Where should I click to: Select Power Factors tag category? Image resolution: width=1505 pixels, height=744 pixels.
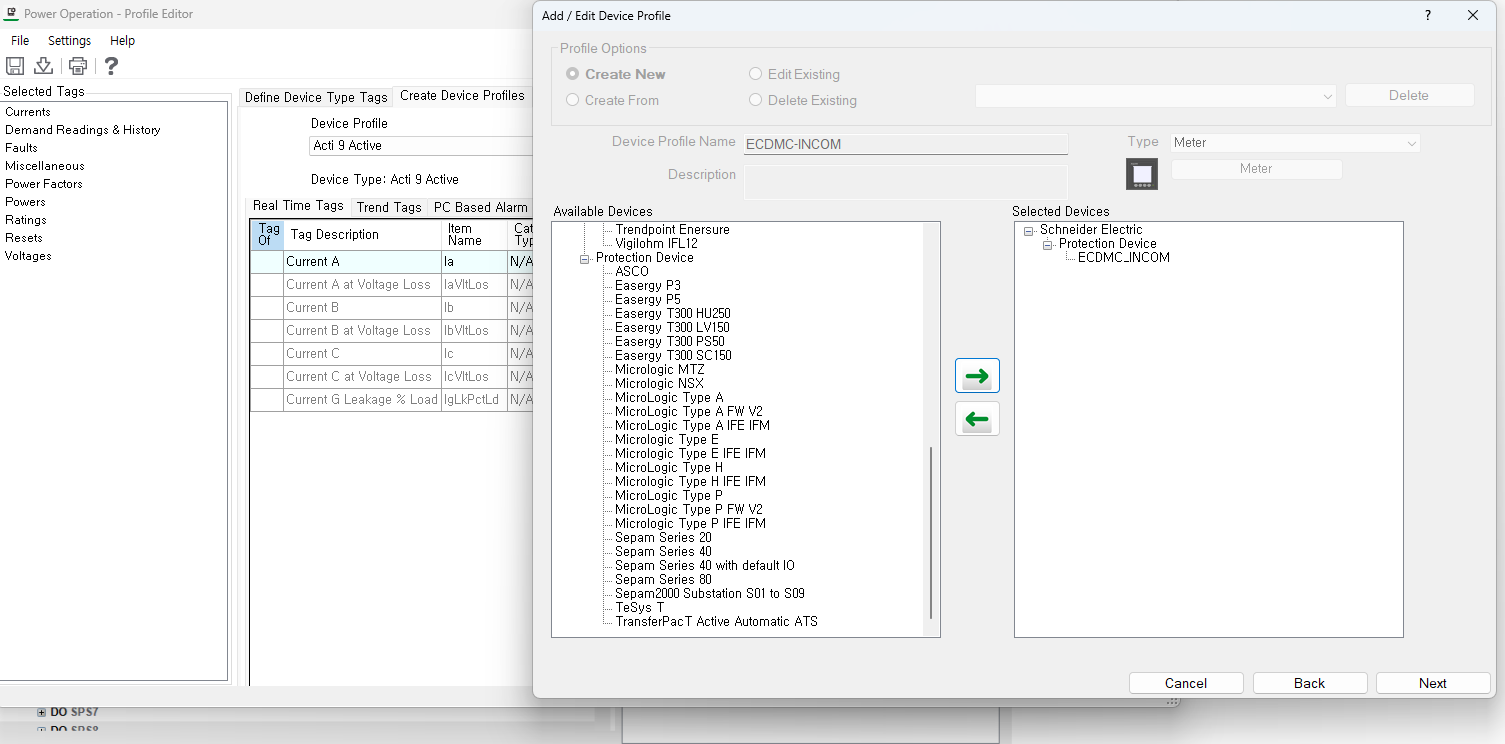[x=44, y=184]
